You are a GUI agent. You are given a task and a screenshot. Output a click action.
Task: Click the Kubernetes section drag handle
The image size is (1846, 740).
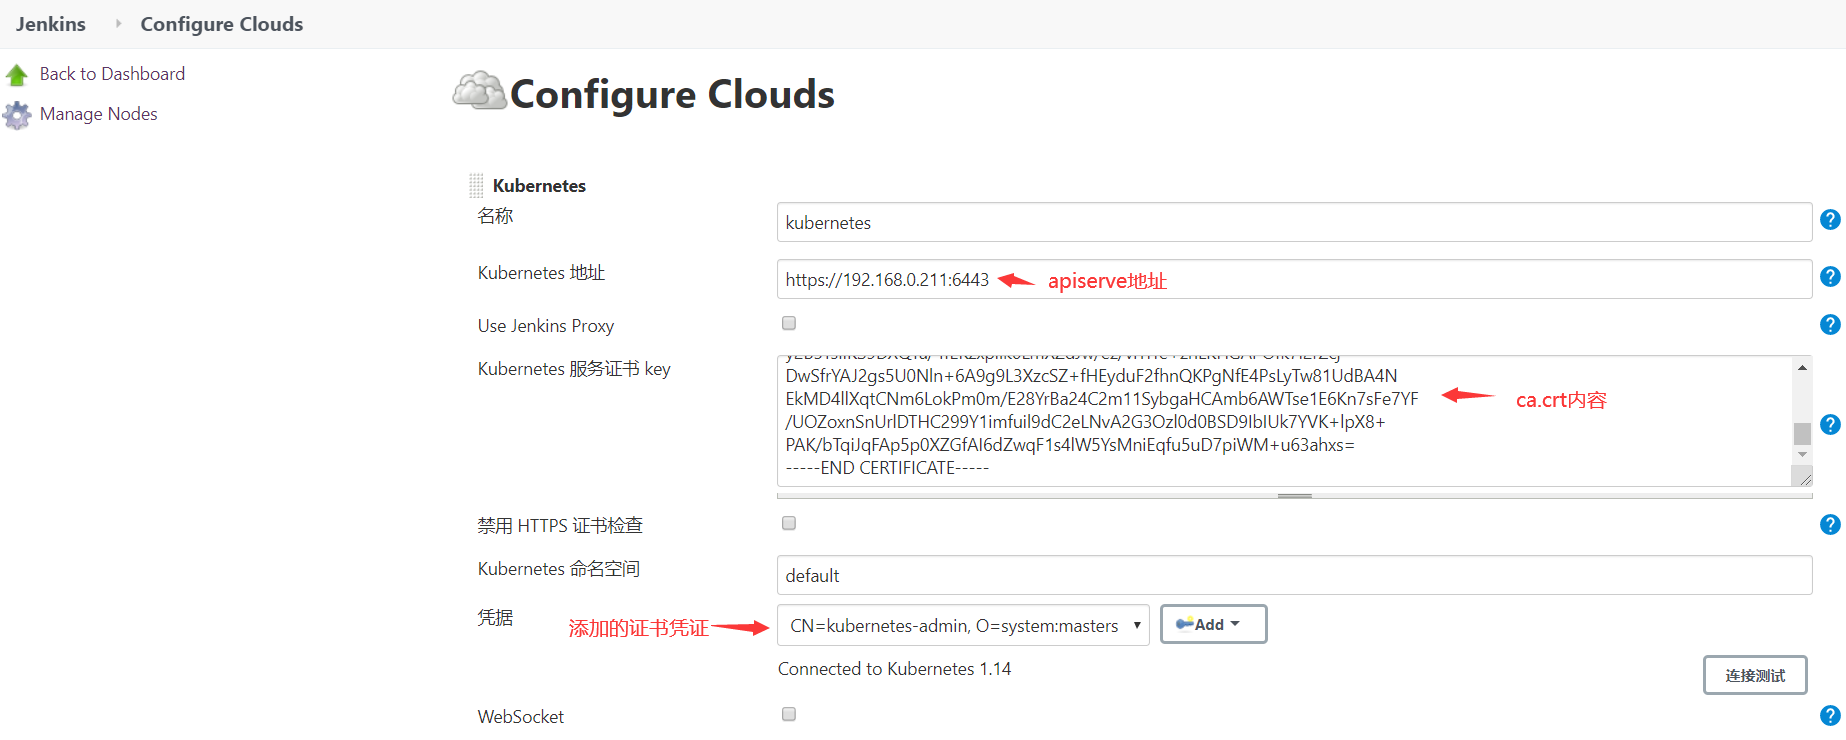coord(476,185)
